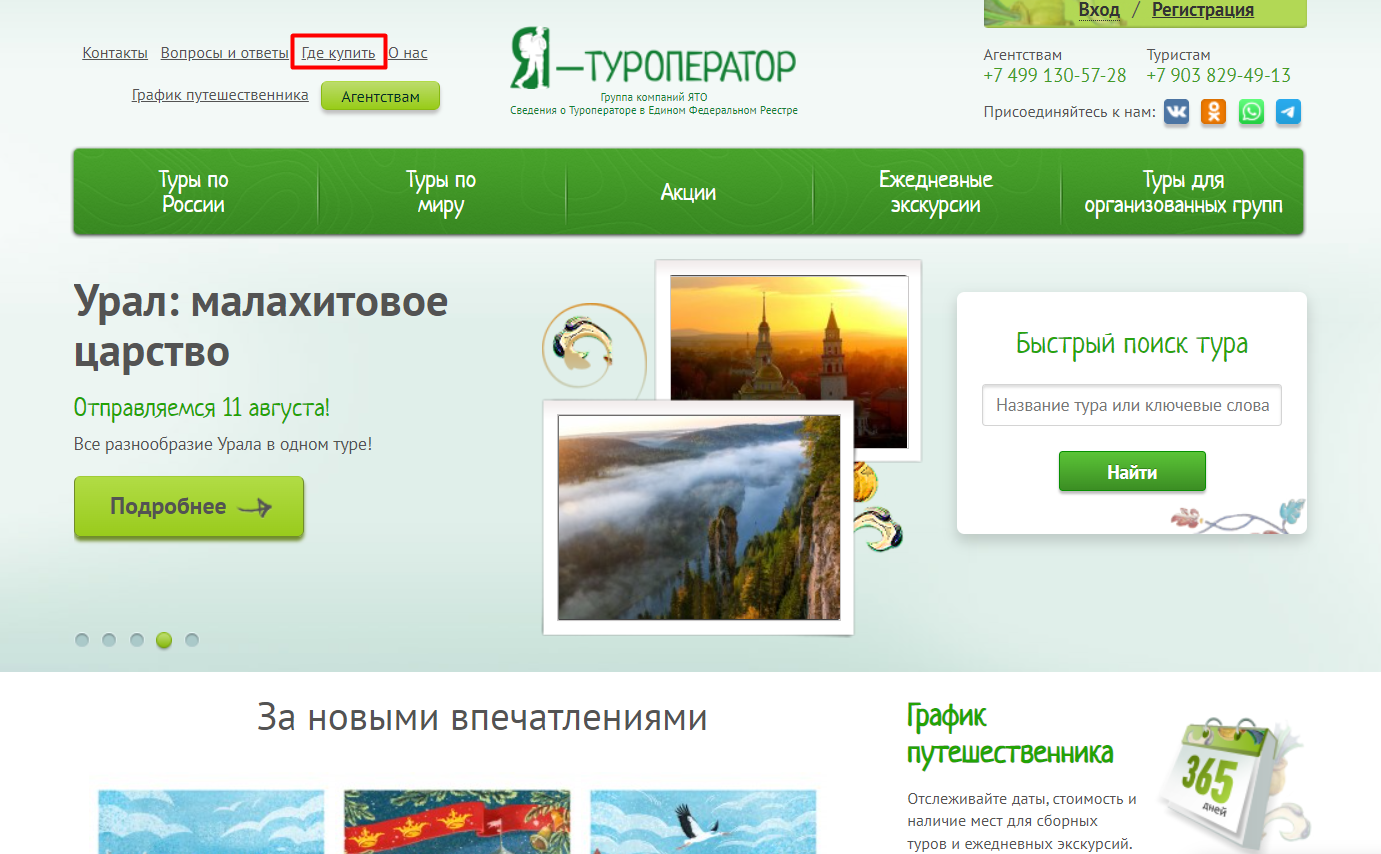Click the Быстрый поиск тура title
The height and width of the screenshot is (854, 1381).
coord(1132,344)
